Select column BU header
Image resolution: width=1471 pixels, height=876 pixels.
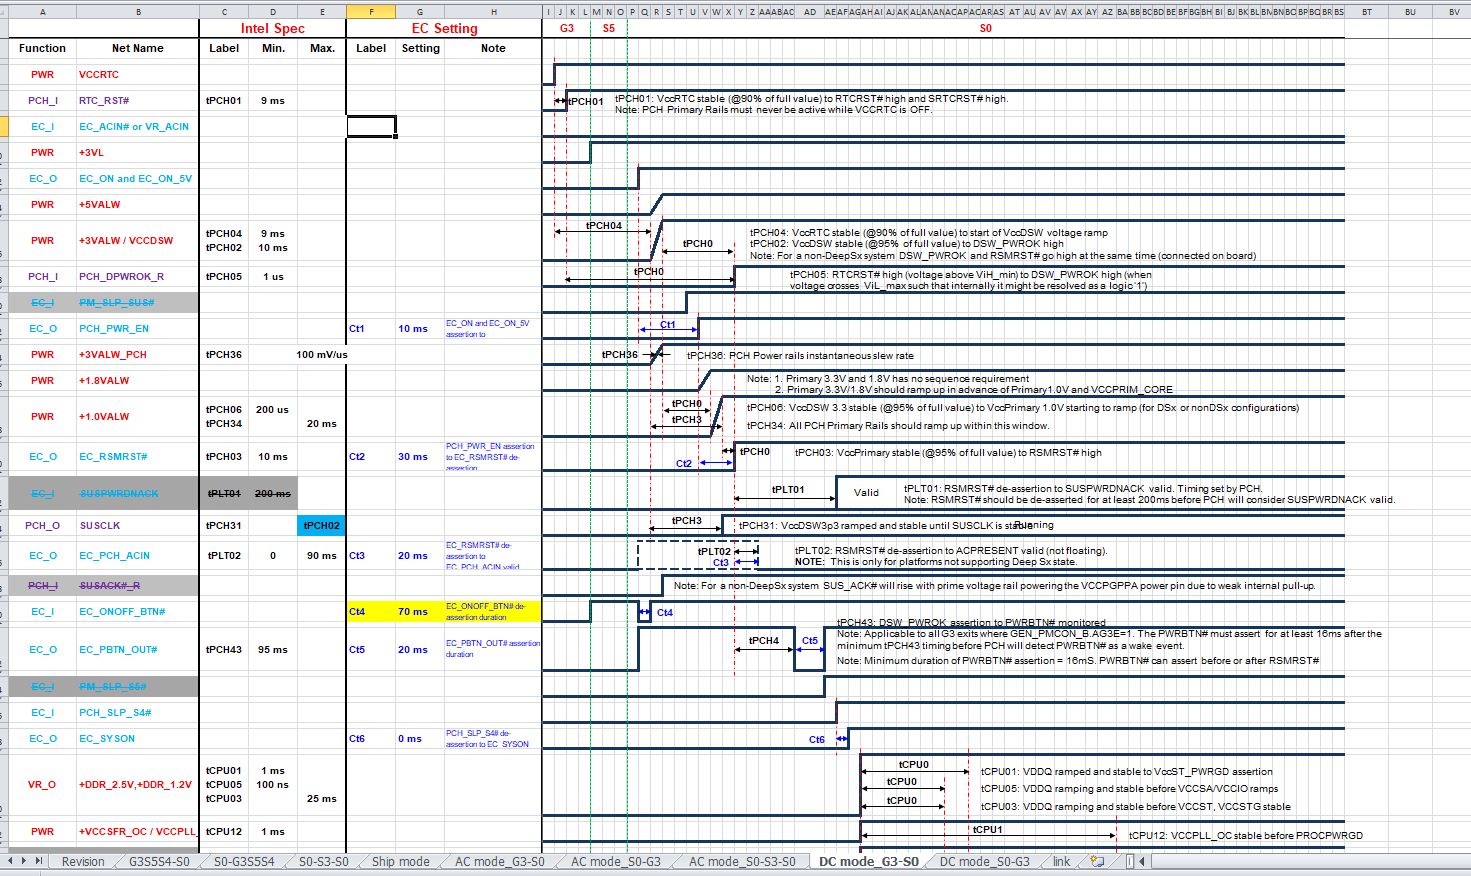(x=1410, y=12)
